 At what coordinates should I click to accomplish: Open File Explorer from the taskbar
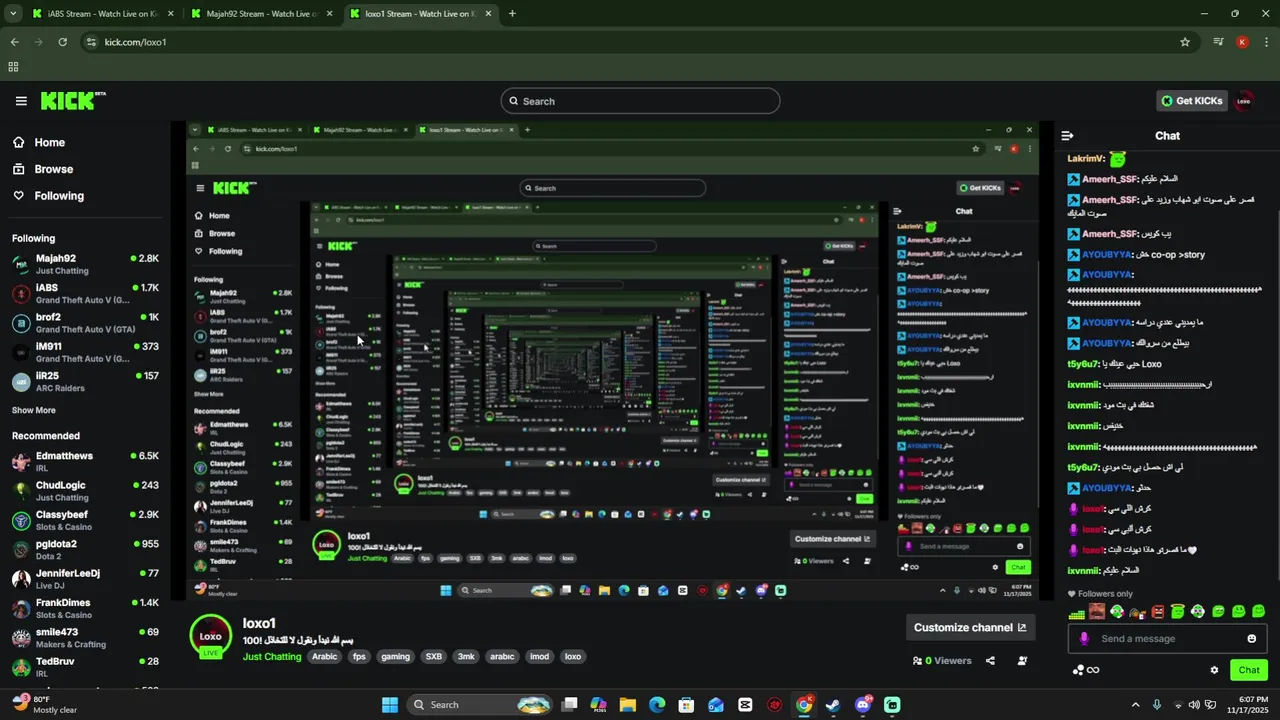coord(627,705)
